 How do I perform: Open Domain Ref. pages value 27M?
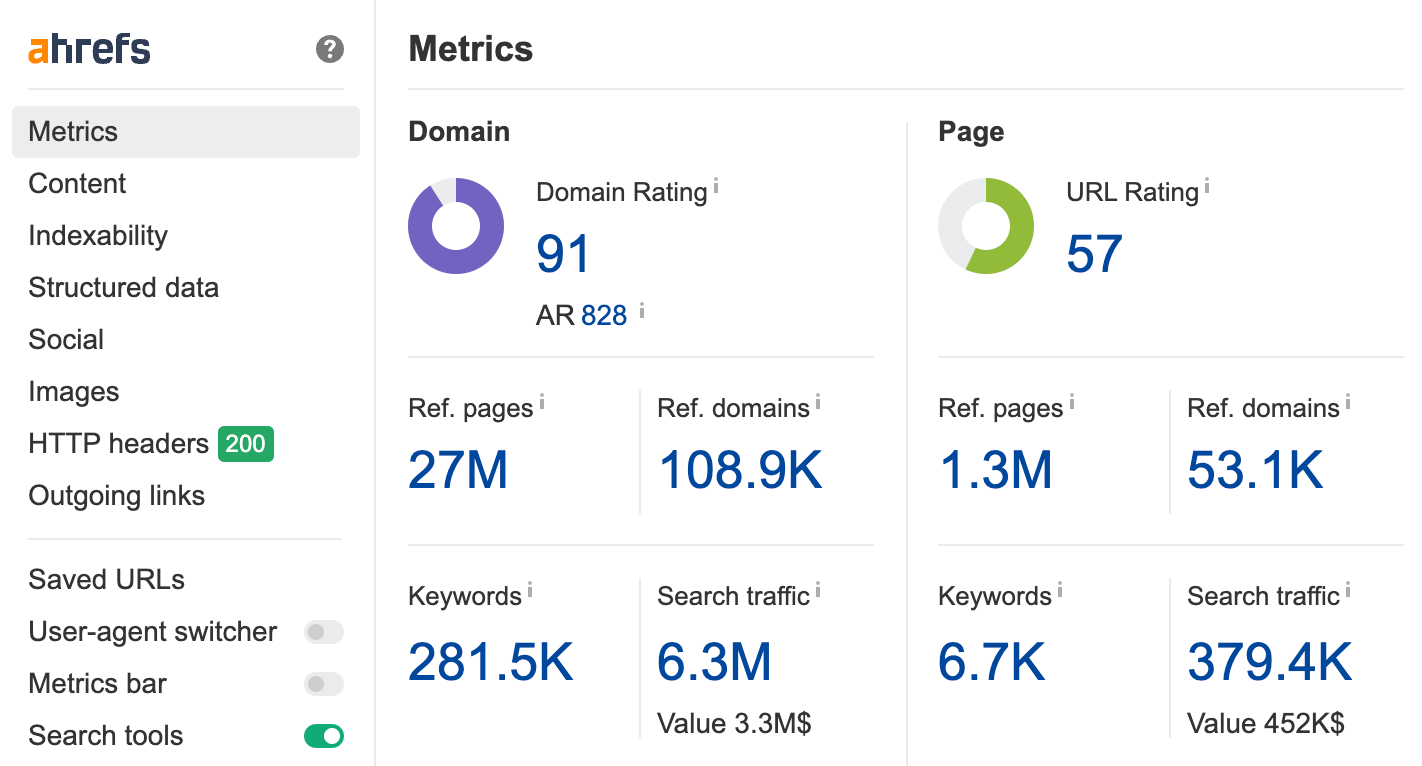click(x=458, y=470)
